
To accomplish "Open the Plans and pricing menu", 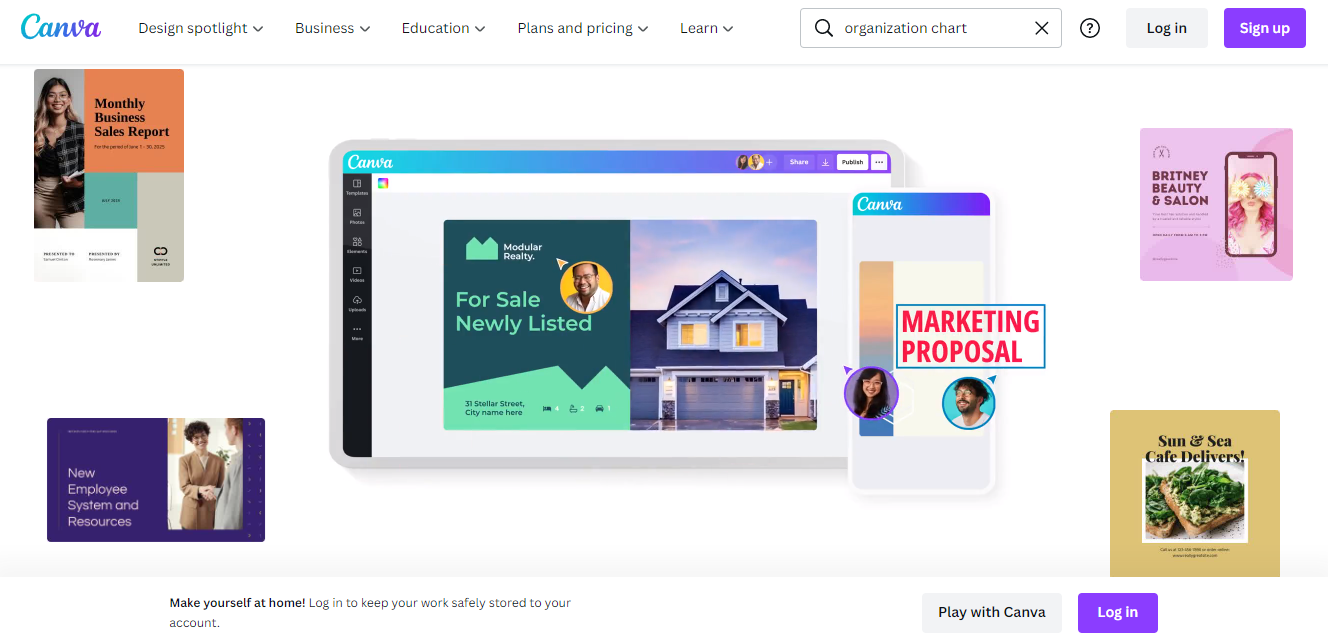I will coord(583,28).
